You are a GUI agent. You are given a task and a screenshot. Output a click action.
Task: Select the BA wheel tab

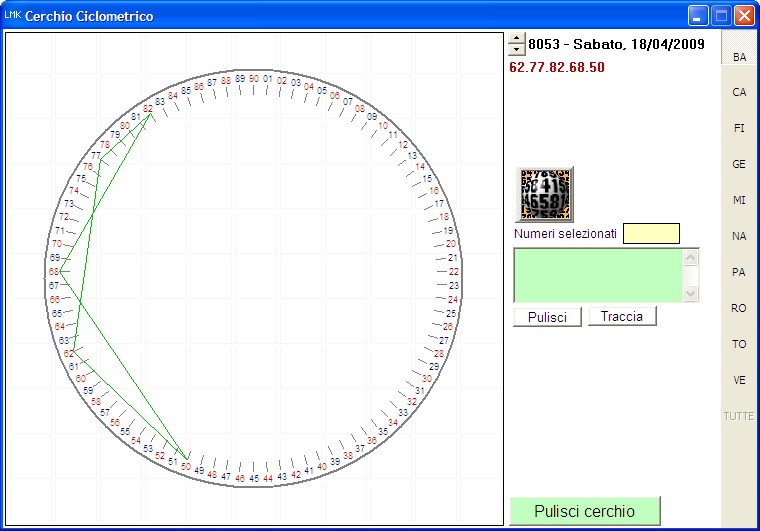tap(739, 58)
